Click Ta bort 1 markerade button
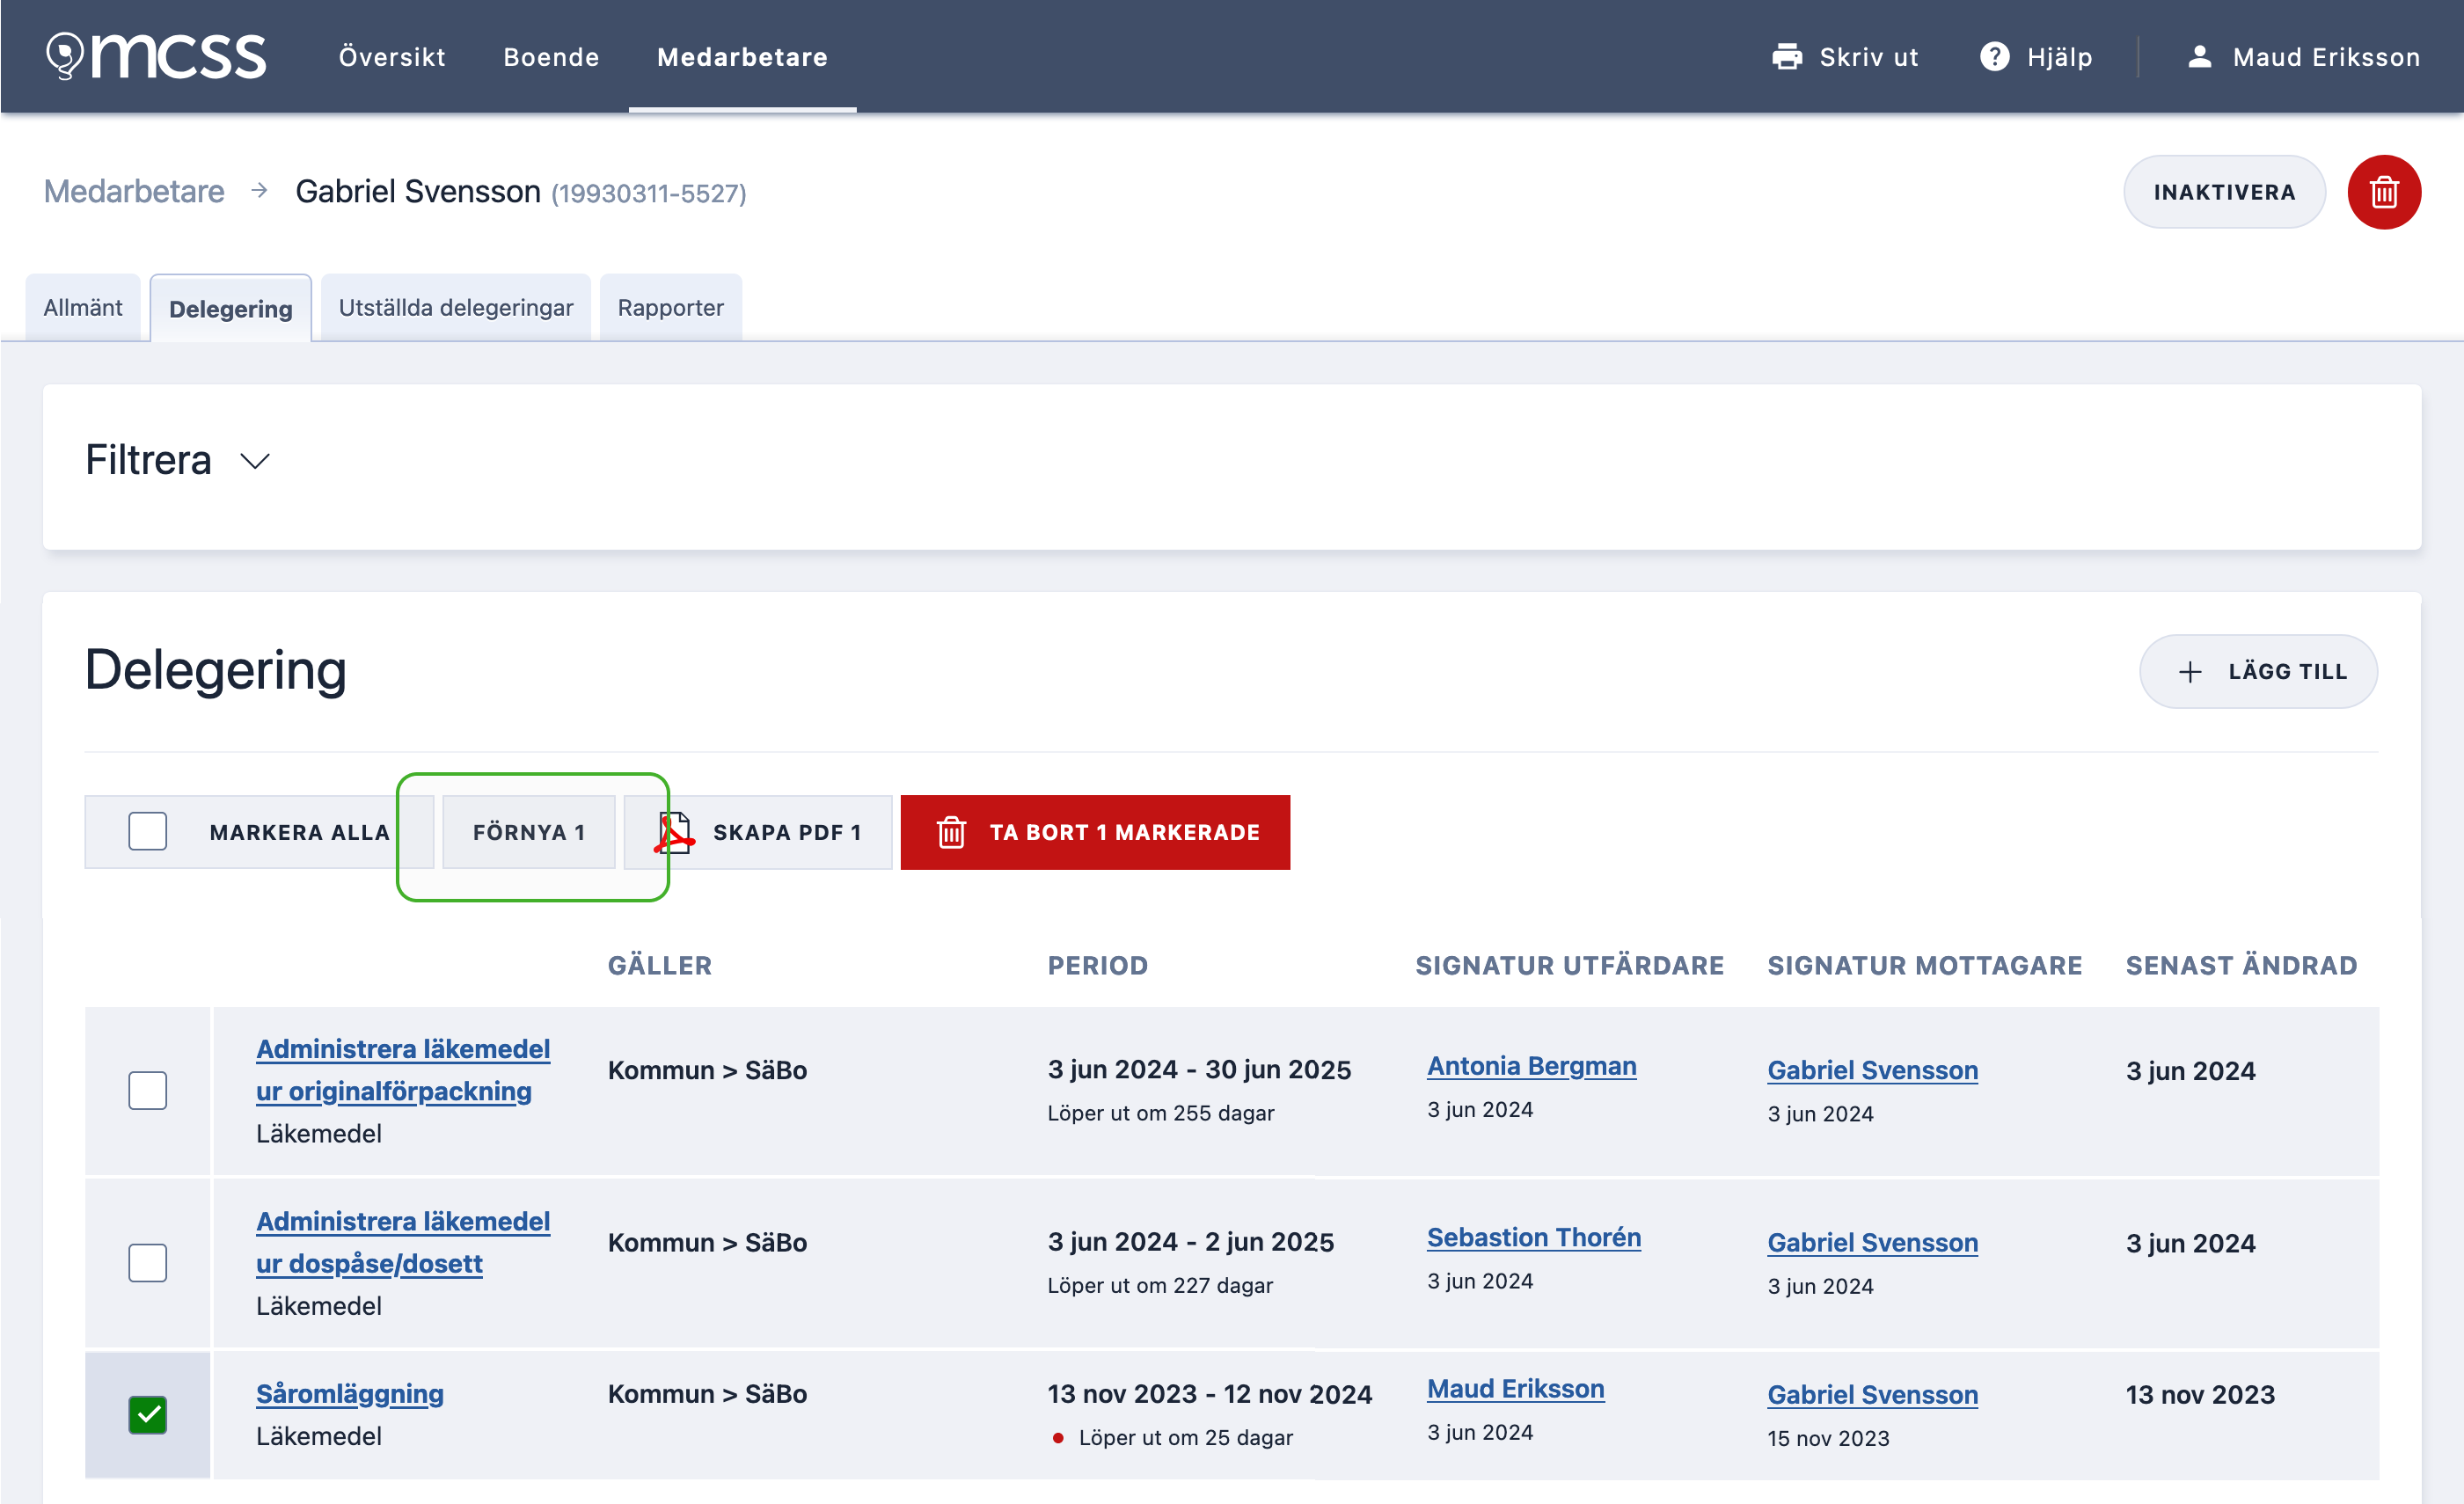2464x1504 pixels. [x=1095, y=832]
